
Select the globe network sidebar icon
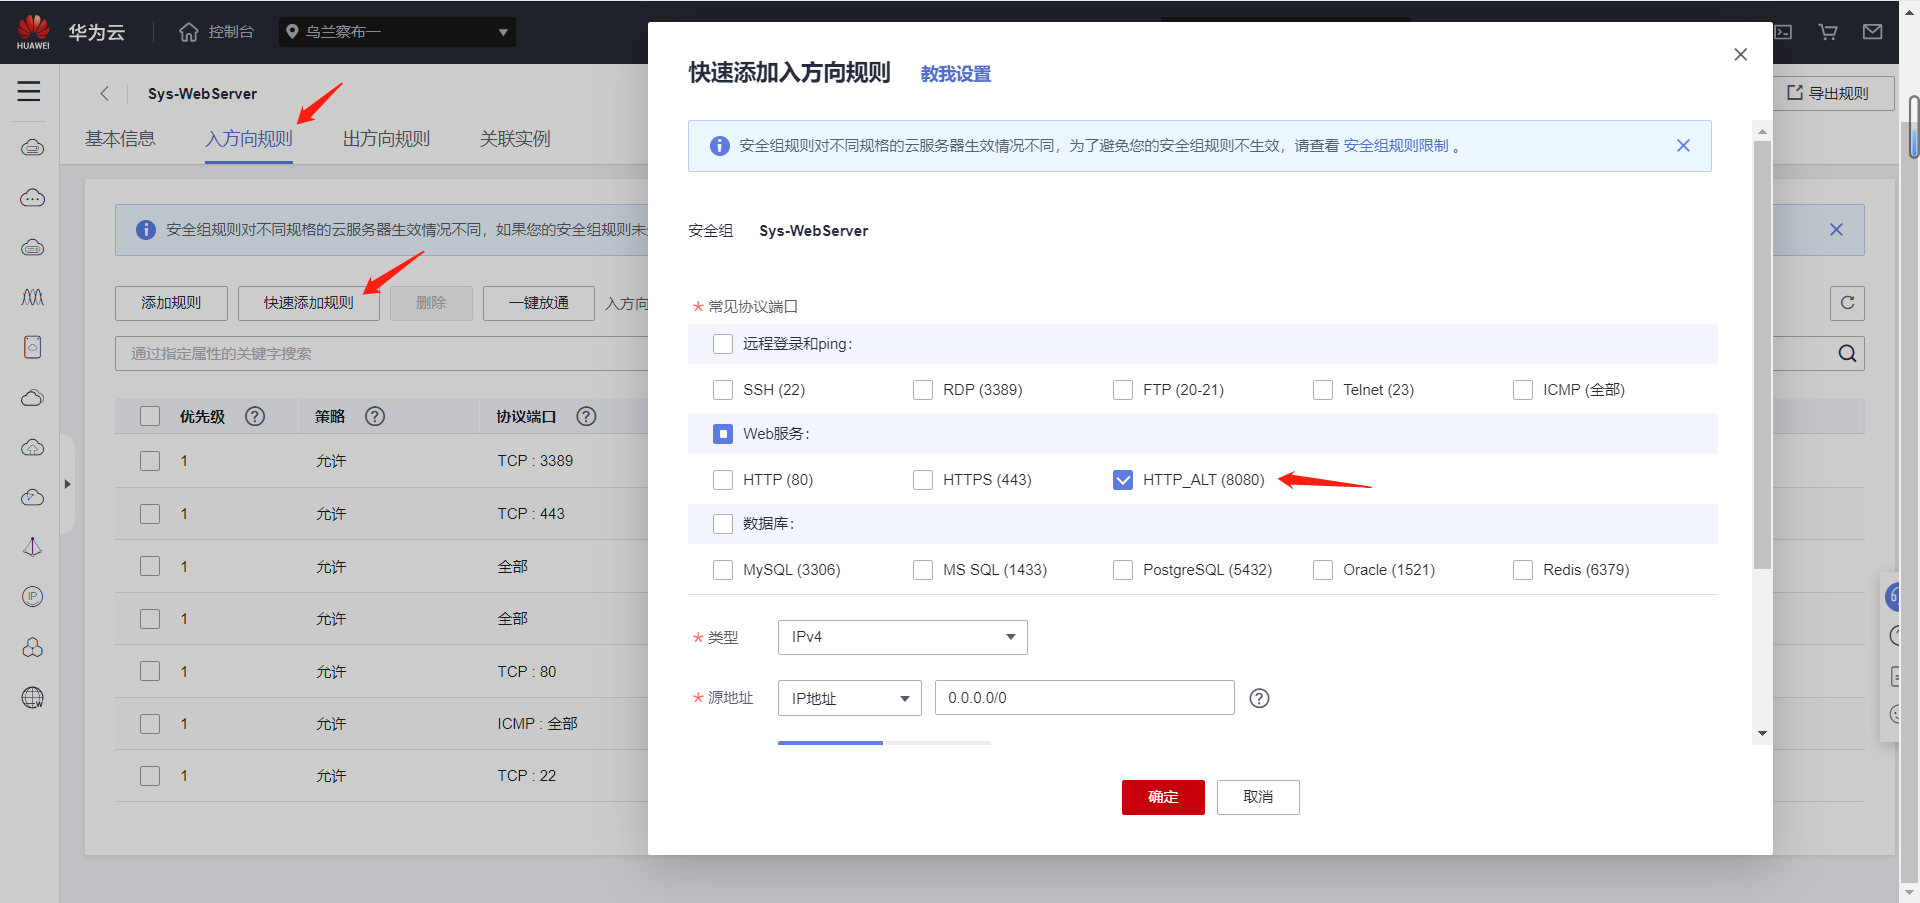coord(32,698)
